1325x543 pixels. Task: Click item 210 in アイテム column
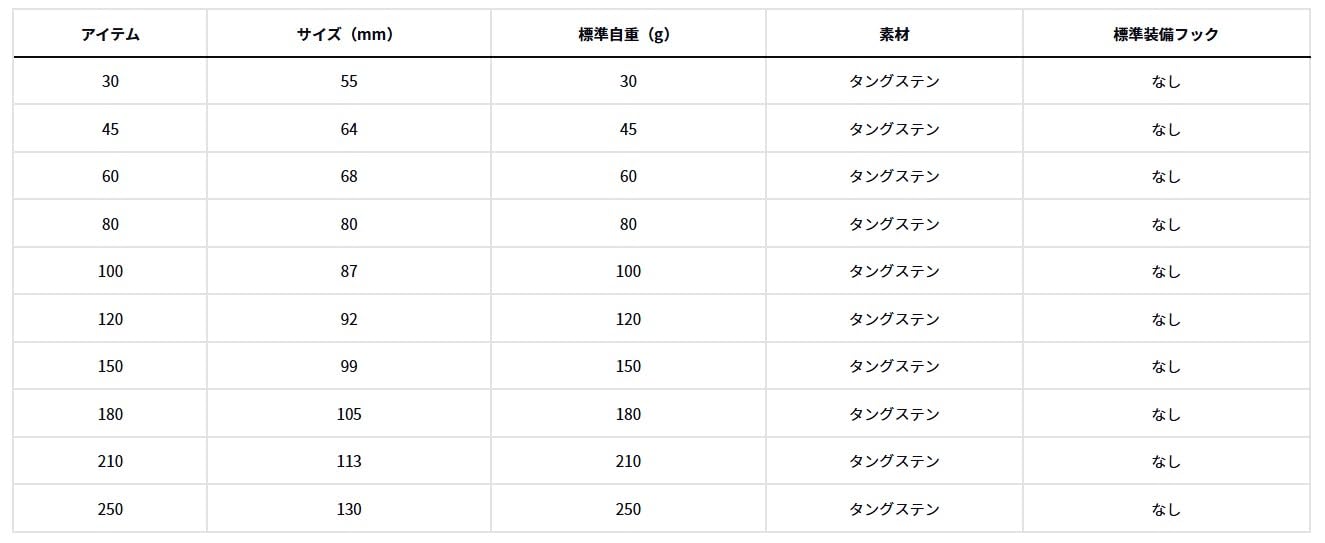[110, 461]
